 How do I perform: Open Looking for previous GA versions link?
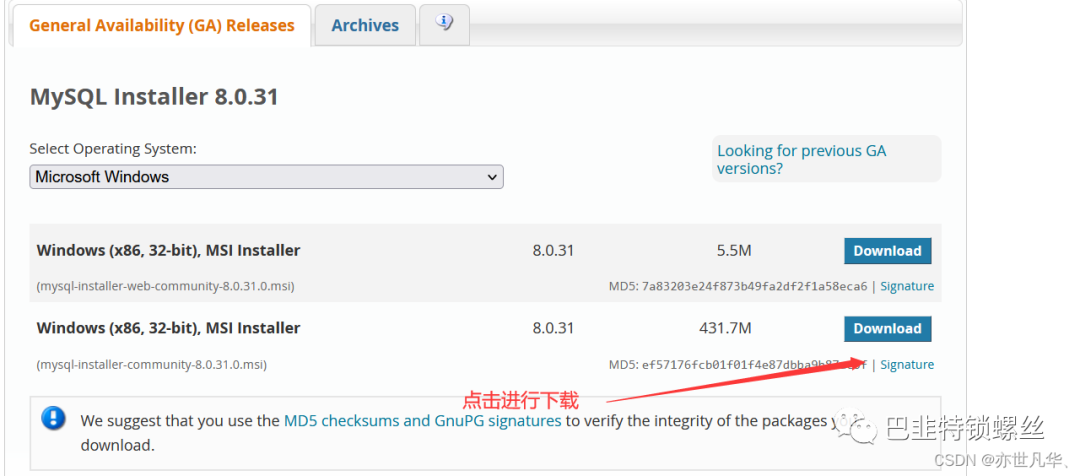pyautogui.click(x=802, y=159)
